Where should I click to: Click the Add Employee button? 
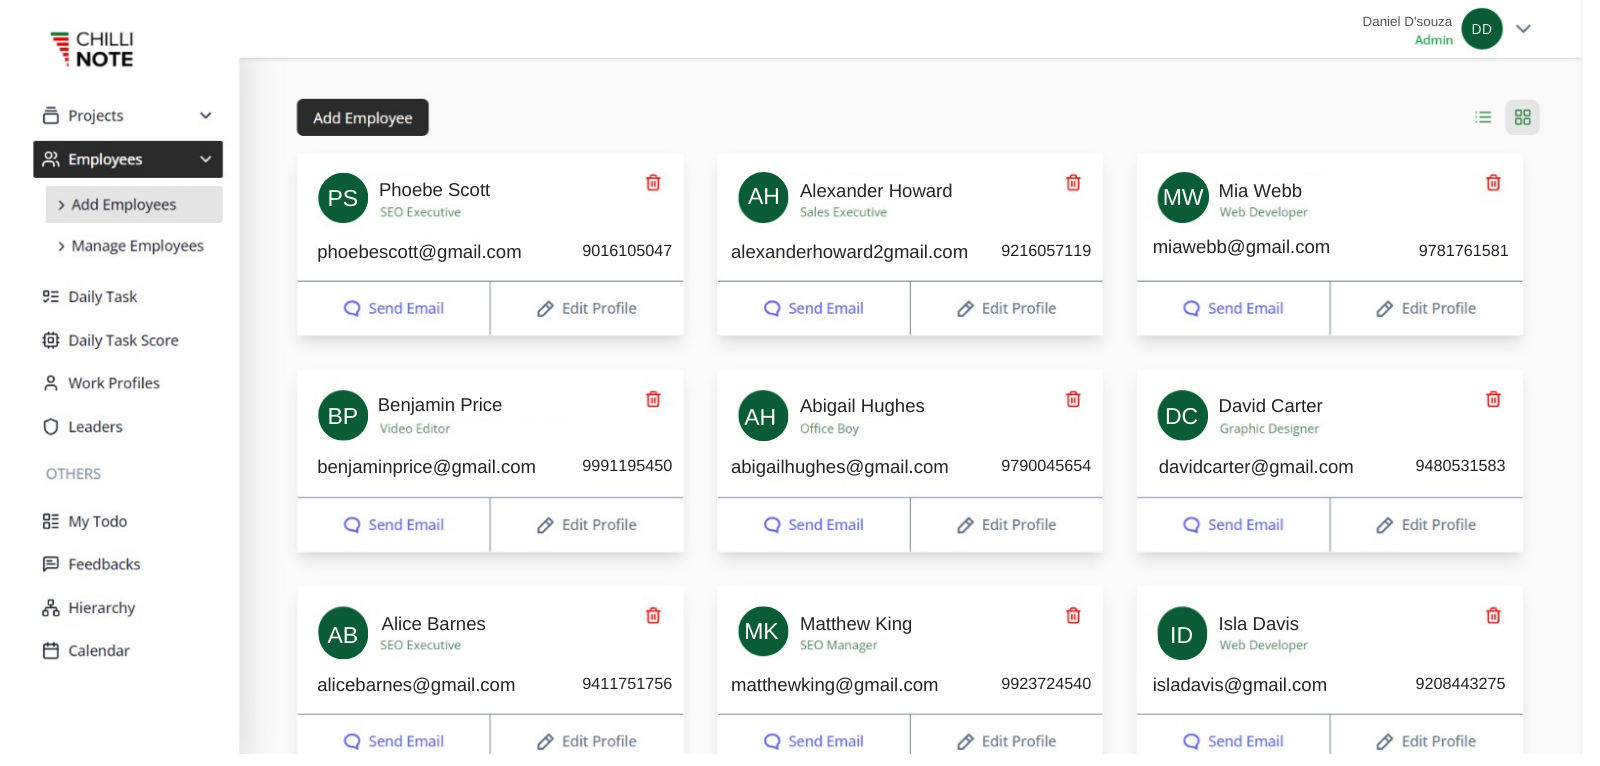click(362, 118)
